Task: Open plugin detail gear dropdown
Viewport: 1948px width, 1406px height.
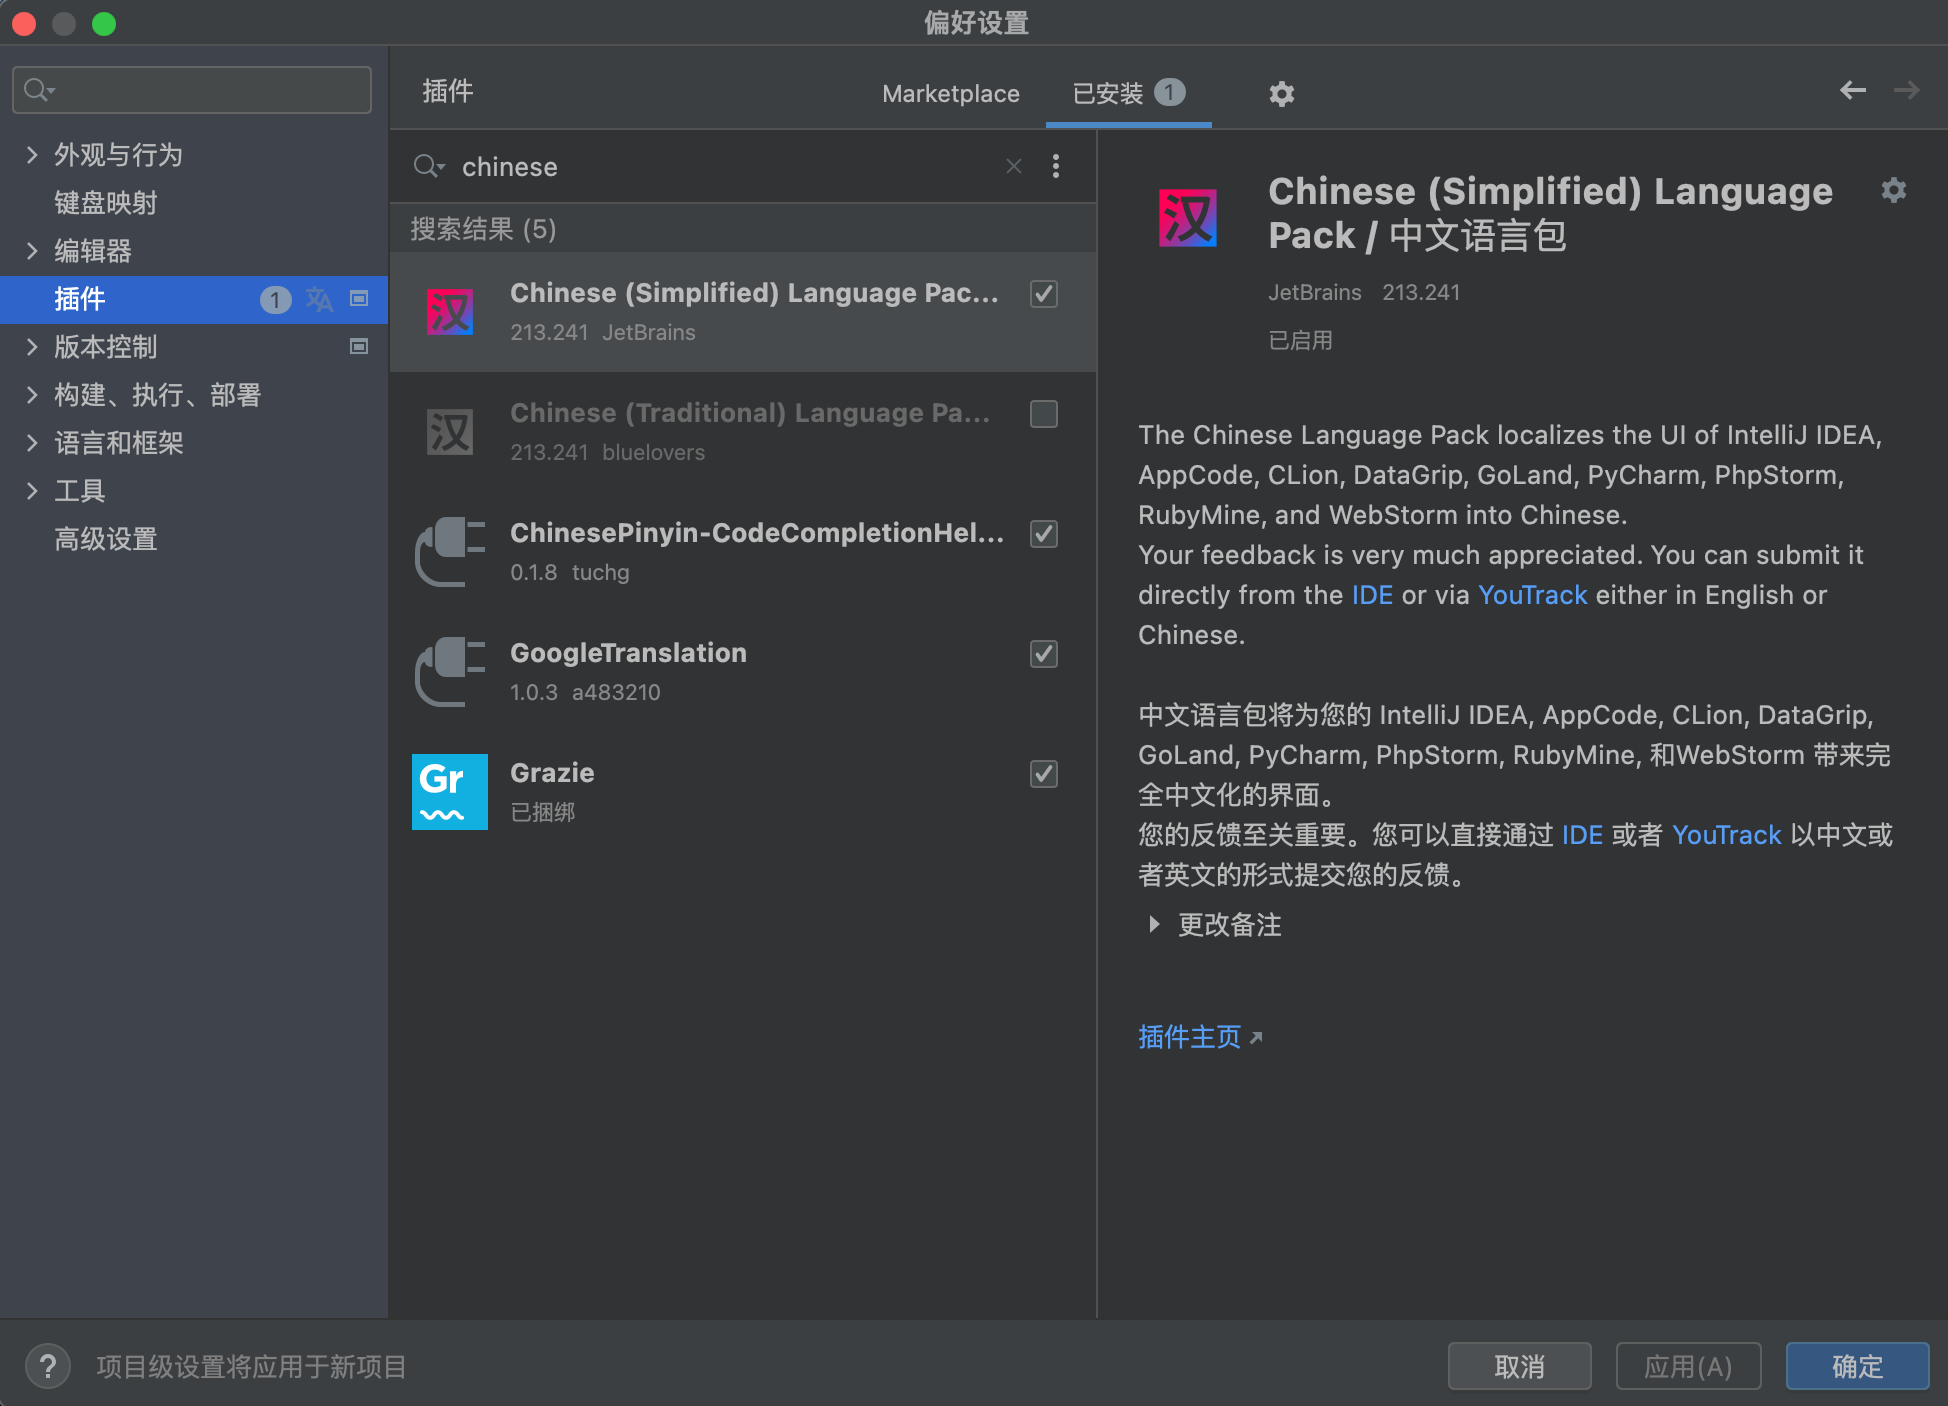Action: click(x=1893, y=190)
